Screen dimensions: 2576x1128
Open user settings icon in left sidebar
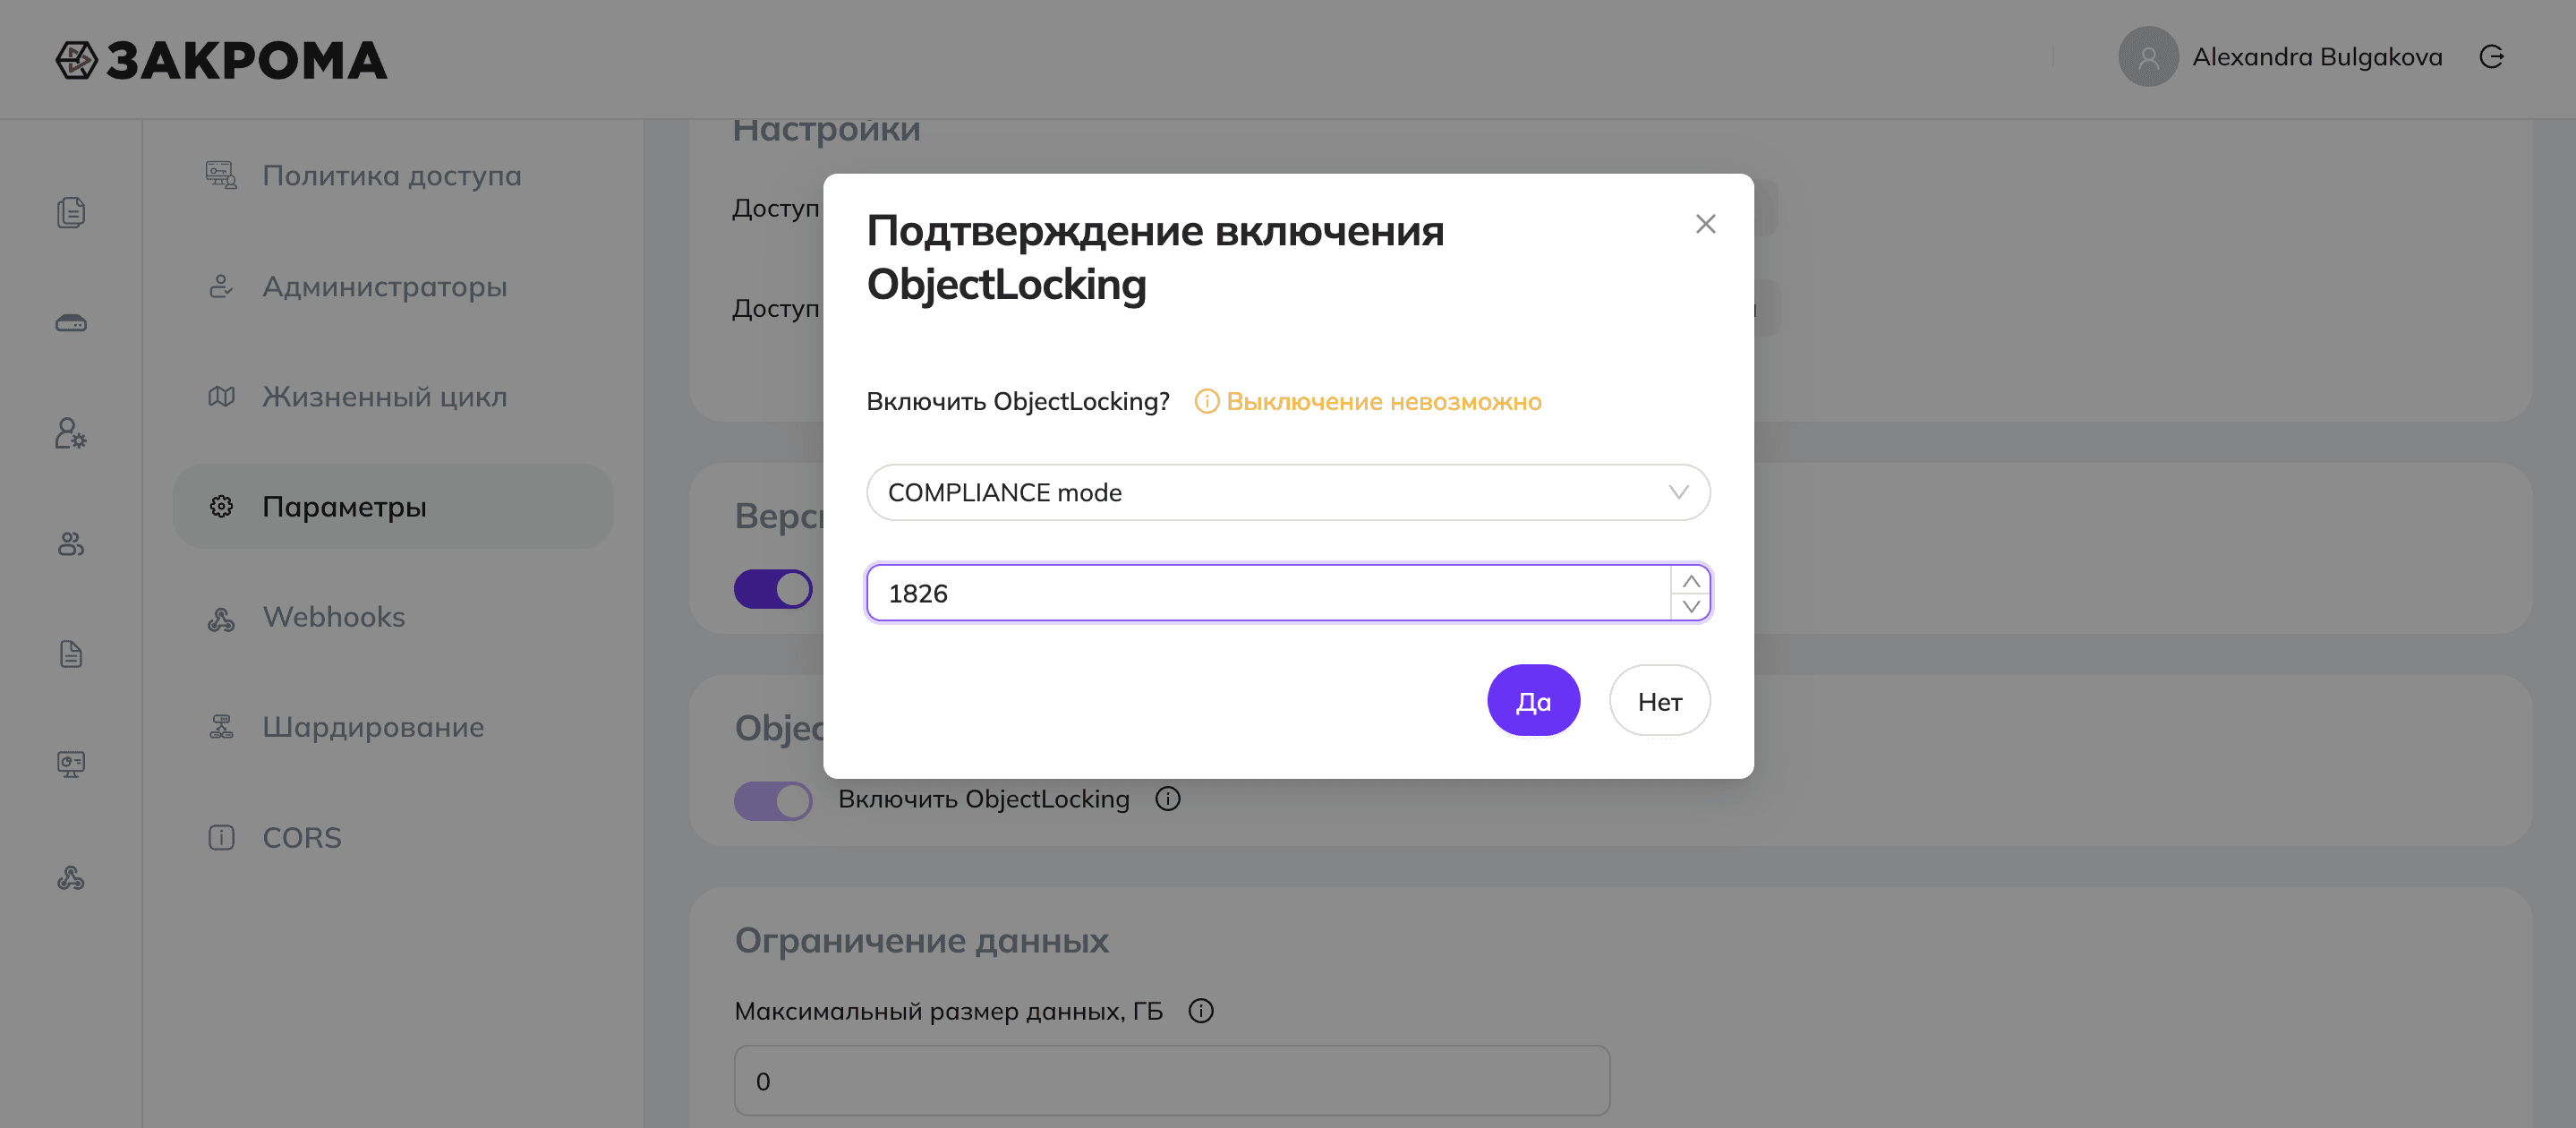click(x=71, y=433)
